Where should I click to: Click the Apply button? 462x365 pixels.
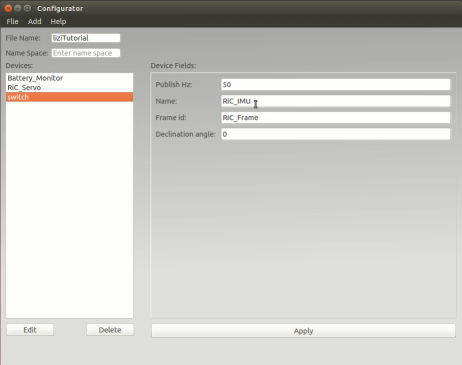(303, 331)
